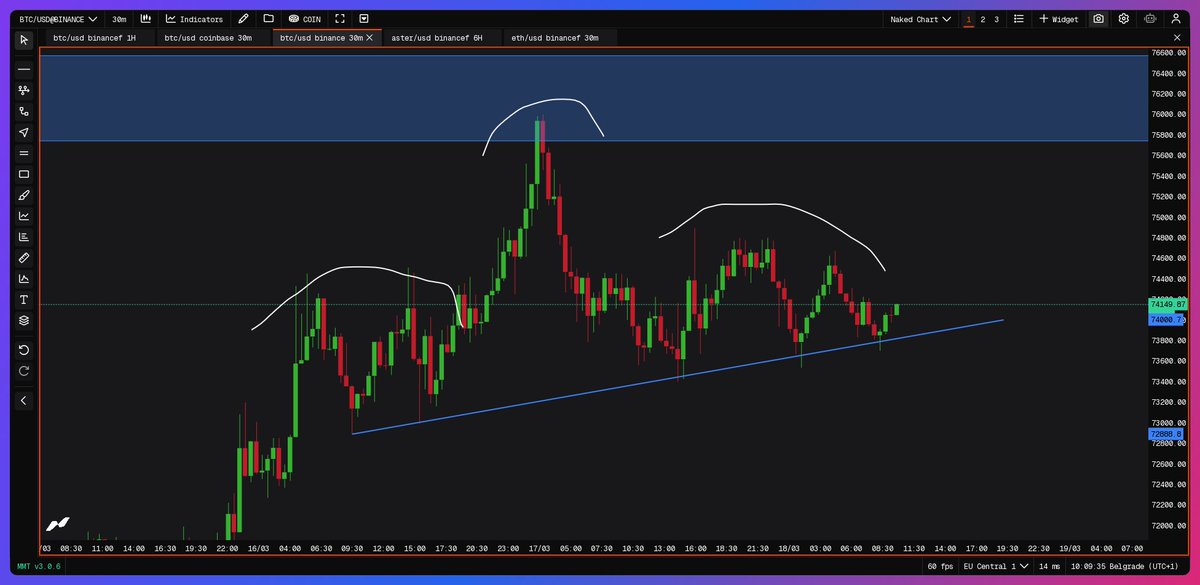This screenshot has width=1200, height=585.
Task: Select the path segment drawing tool
Action: coord(24,111)
